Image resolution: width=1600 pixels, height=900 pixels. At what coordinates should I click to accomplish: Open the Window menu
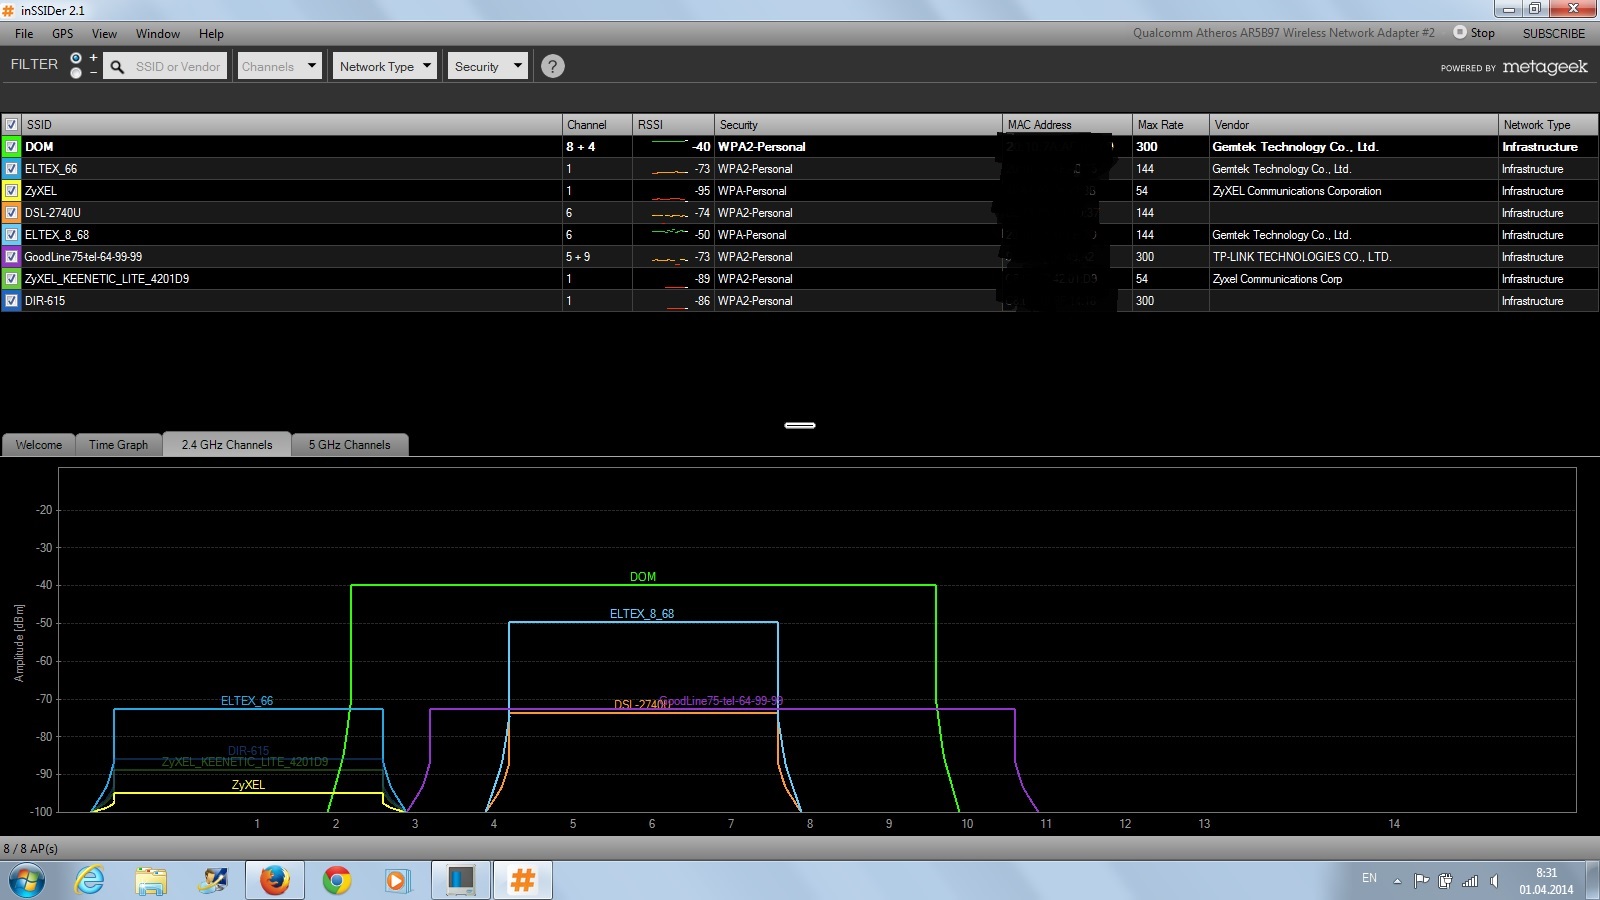158,33
